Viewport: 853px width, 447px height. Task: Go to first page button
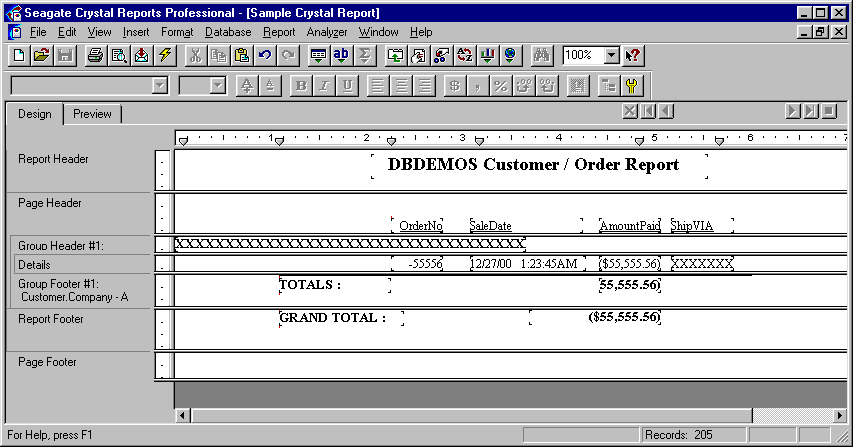(648, 111)
